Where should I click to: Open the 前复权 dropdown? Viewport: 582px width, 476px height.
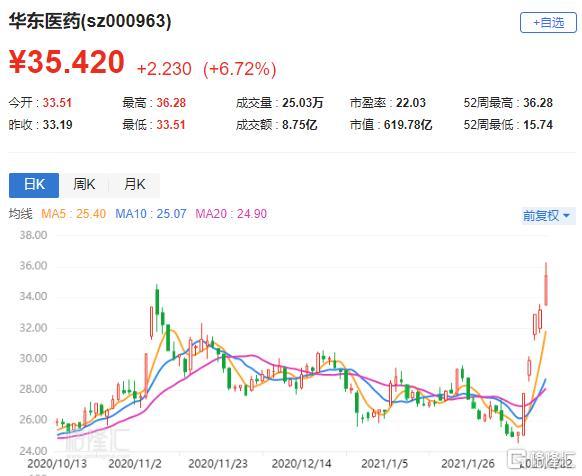tap(548, 216)
